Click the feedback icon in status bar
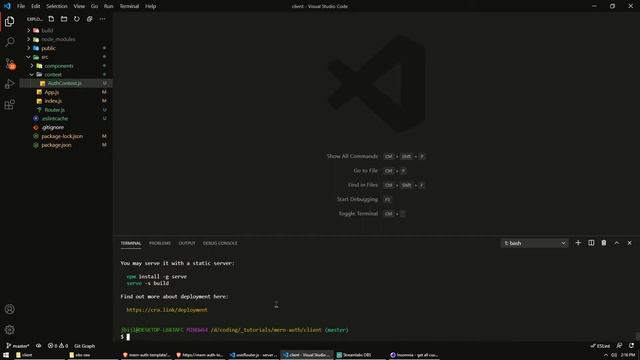640x360 pixels. tap(619, 346)
